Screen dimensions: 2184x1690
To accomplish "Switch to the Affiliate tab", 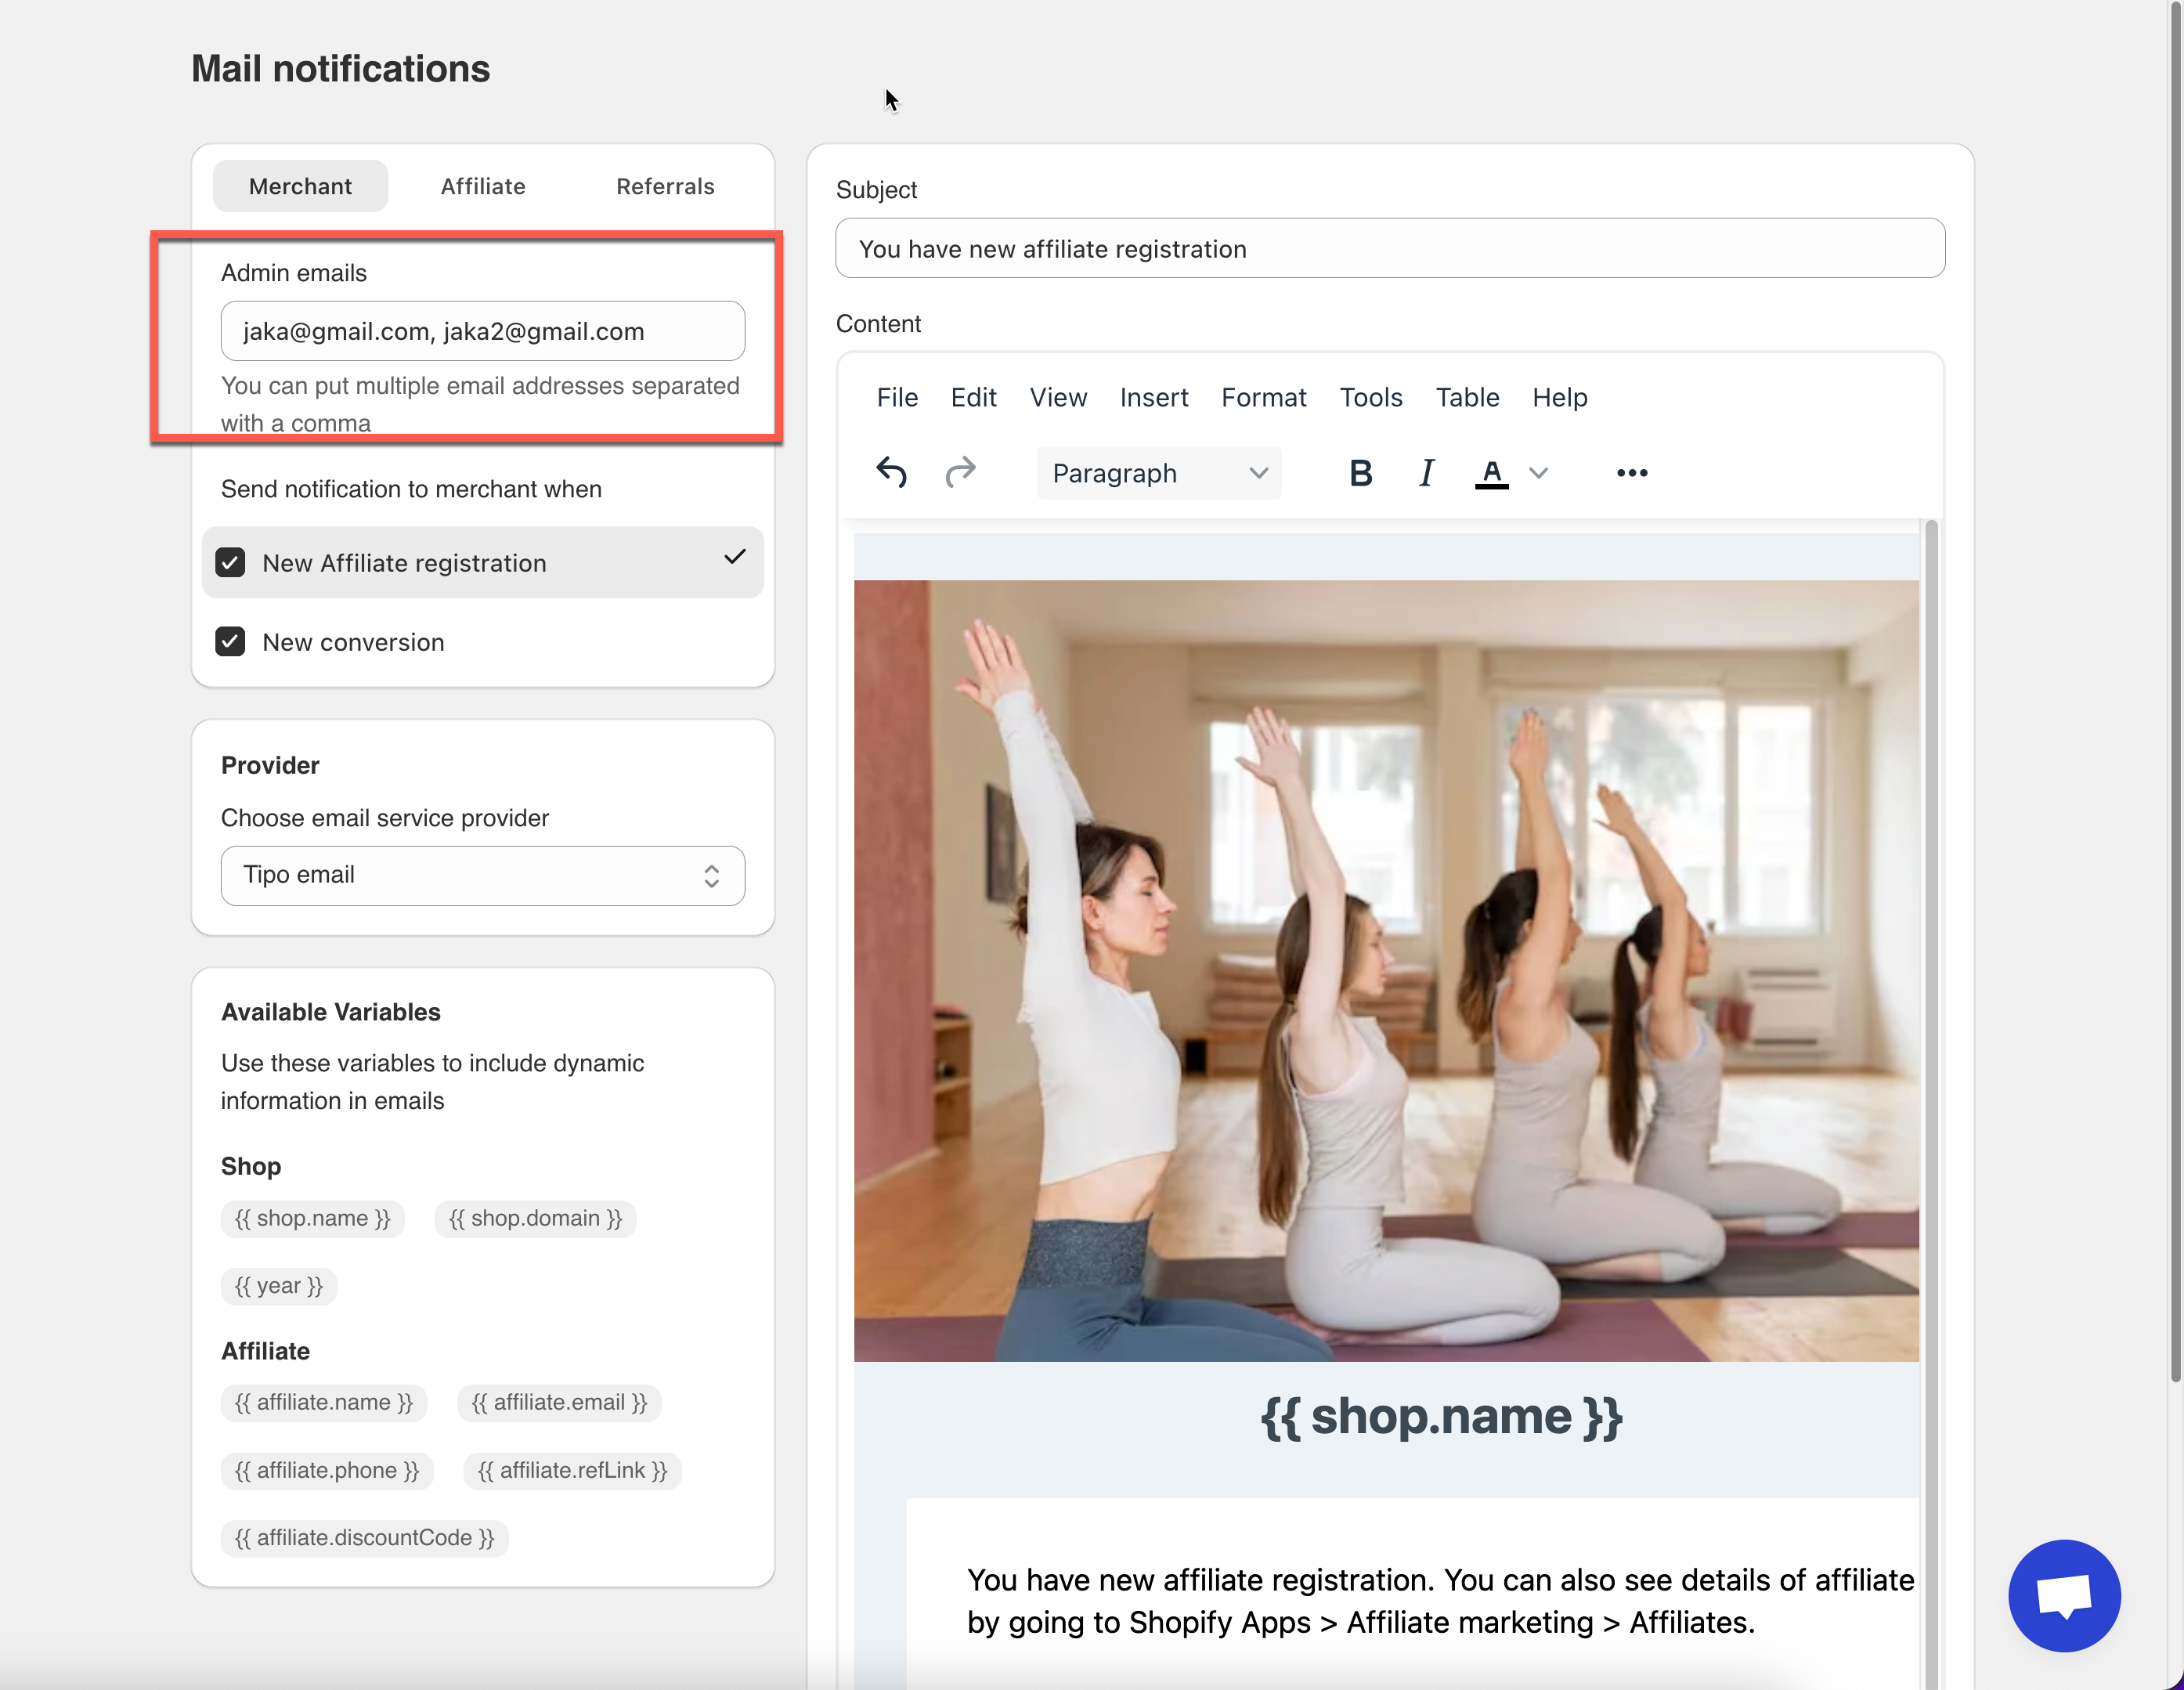I will [482, 186].
